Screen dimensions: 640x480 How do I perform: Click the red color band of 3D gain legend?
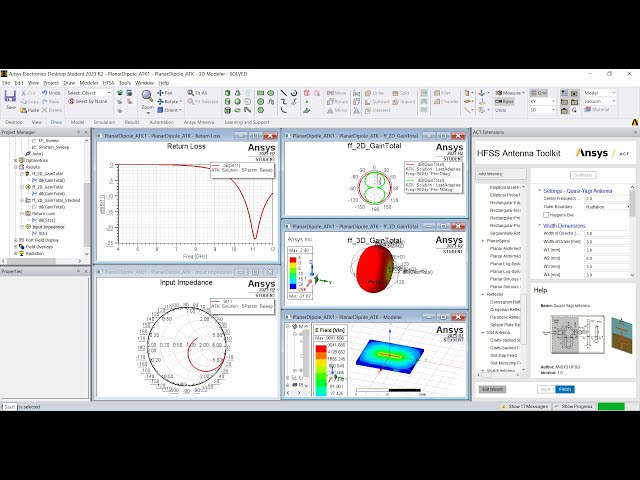click(x=292, y=260)
